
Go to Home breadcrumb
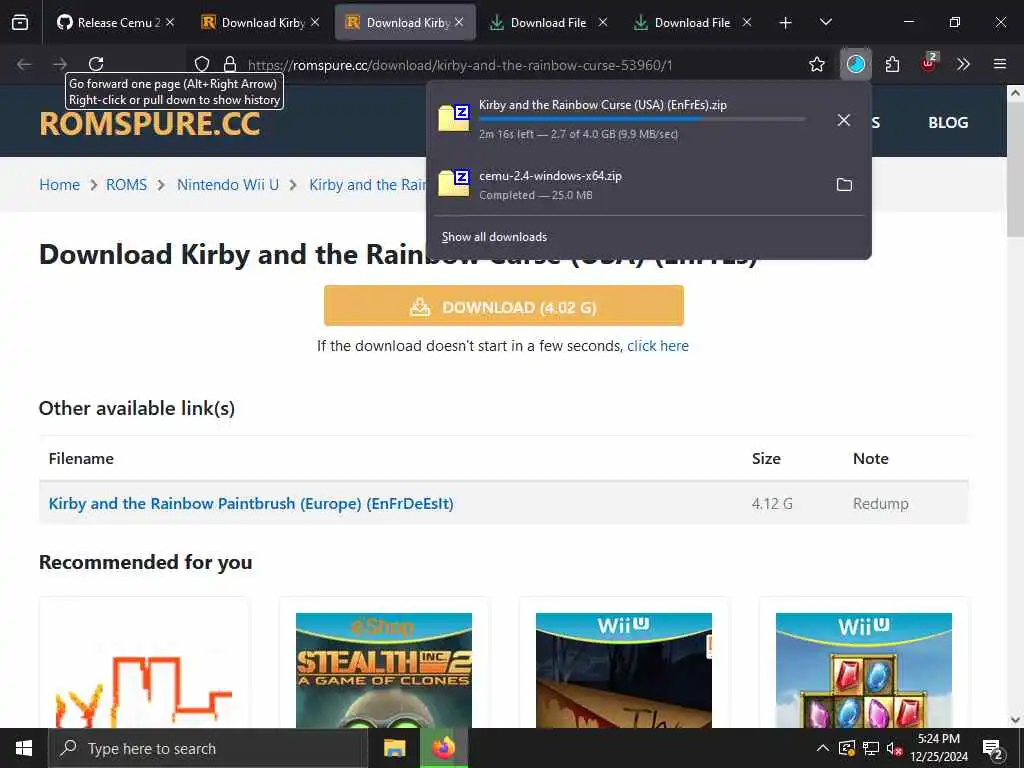point(59,185)
